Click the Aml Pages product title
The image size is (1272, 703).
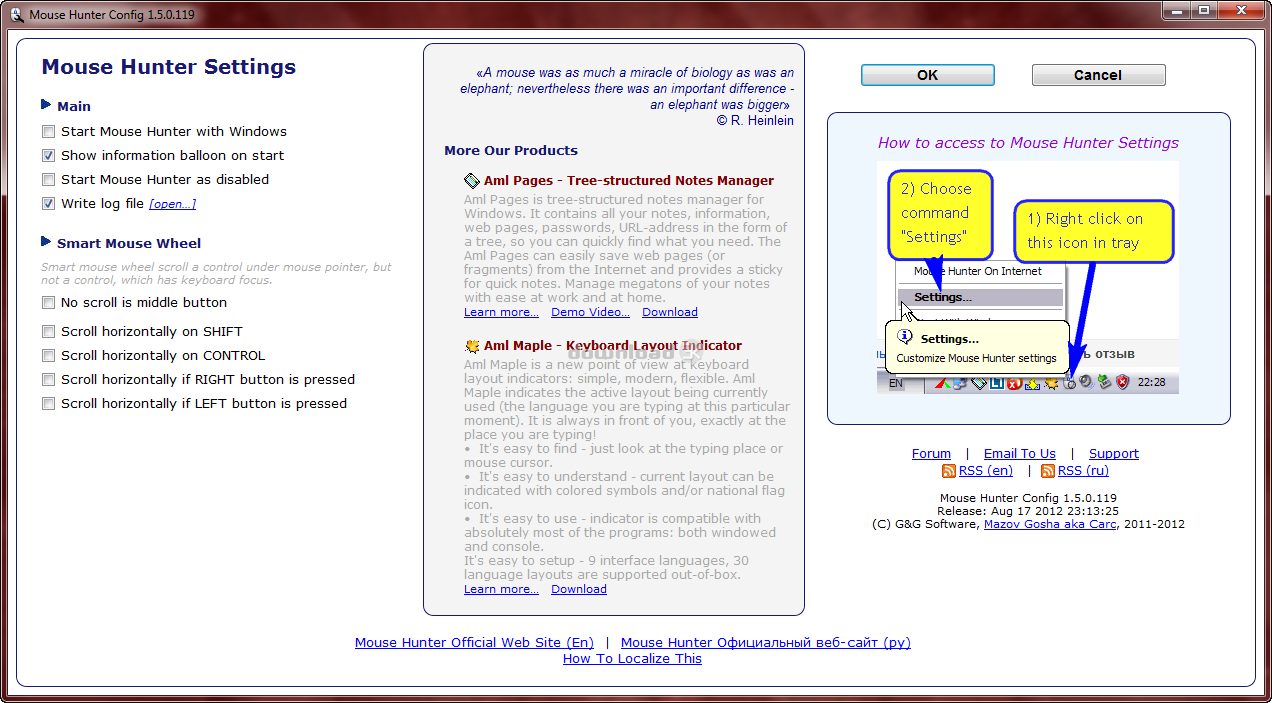coord(628,181)
